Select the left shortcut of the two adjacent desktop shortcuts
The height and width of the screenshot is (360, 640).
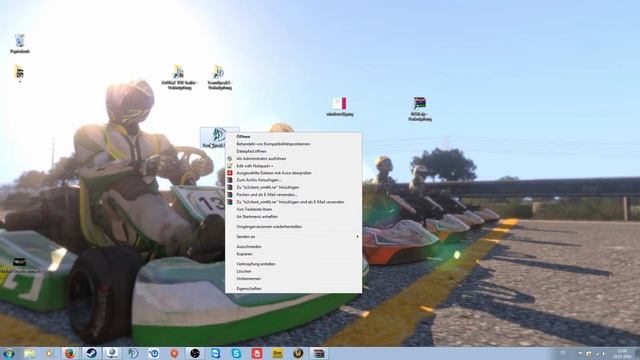(x=179, y=77)
